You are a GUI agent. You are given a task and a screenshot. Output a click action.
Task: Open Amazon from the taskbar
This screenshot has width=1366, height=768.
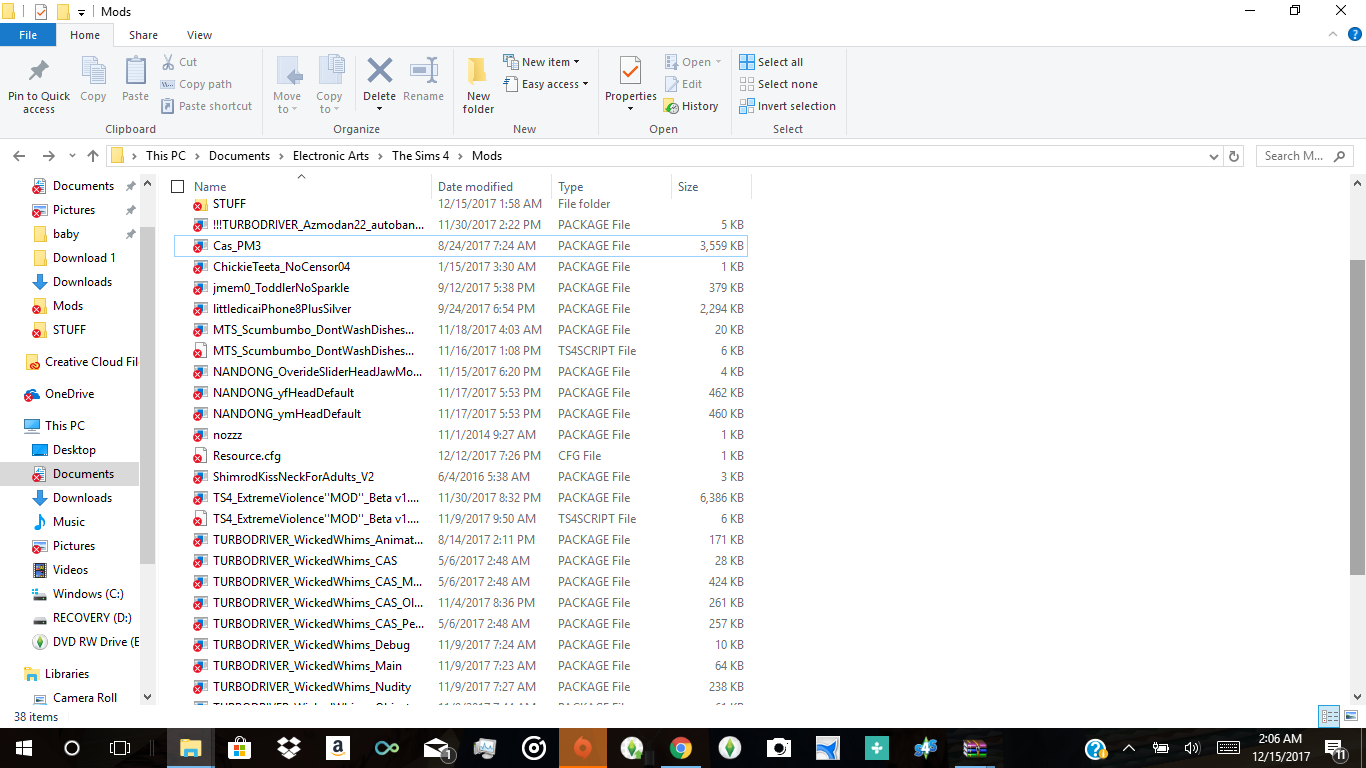337,748
